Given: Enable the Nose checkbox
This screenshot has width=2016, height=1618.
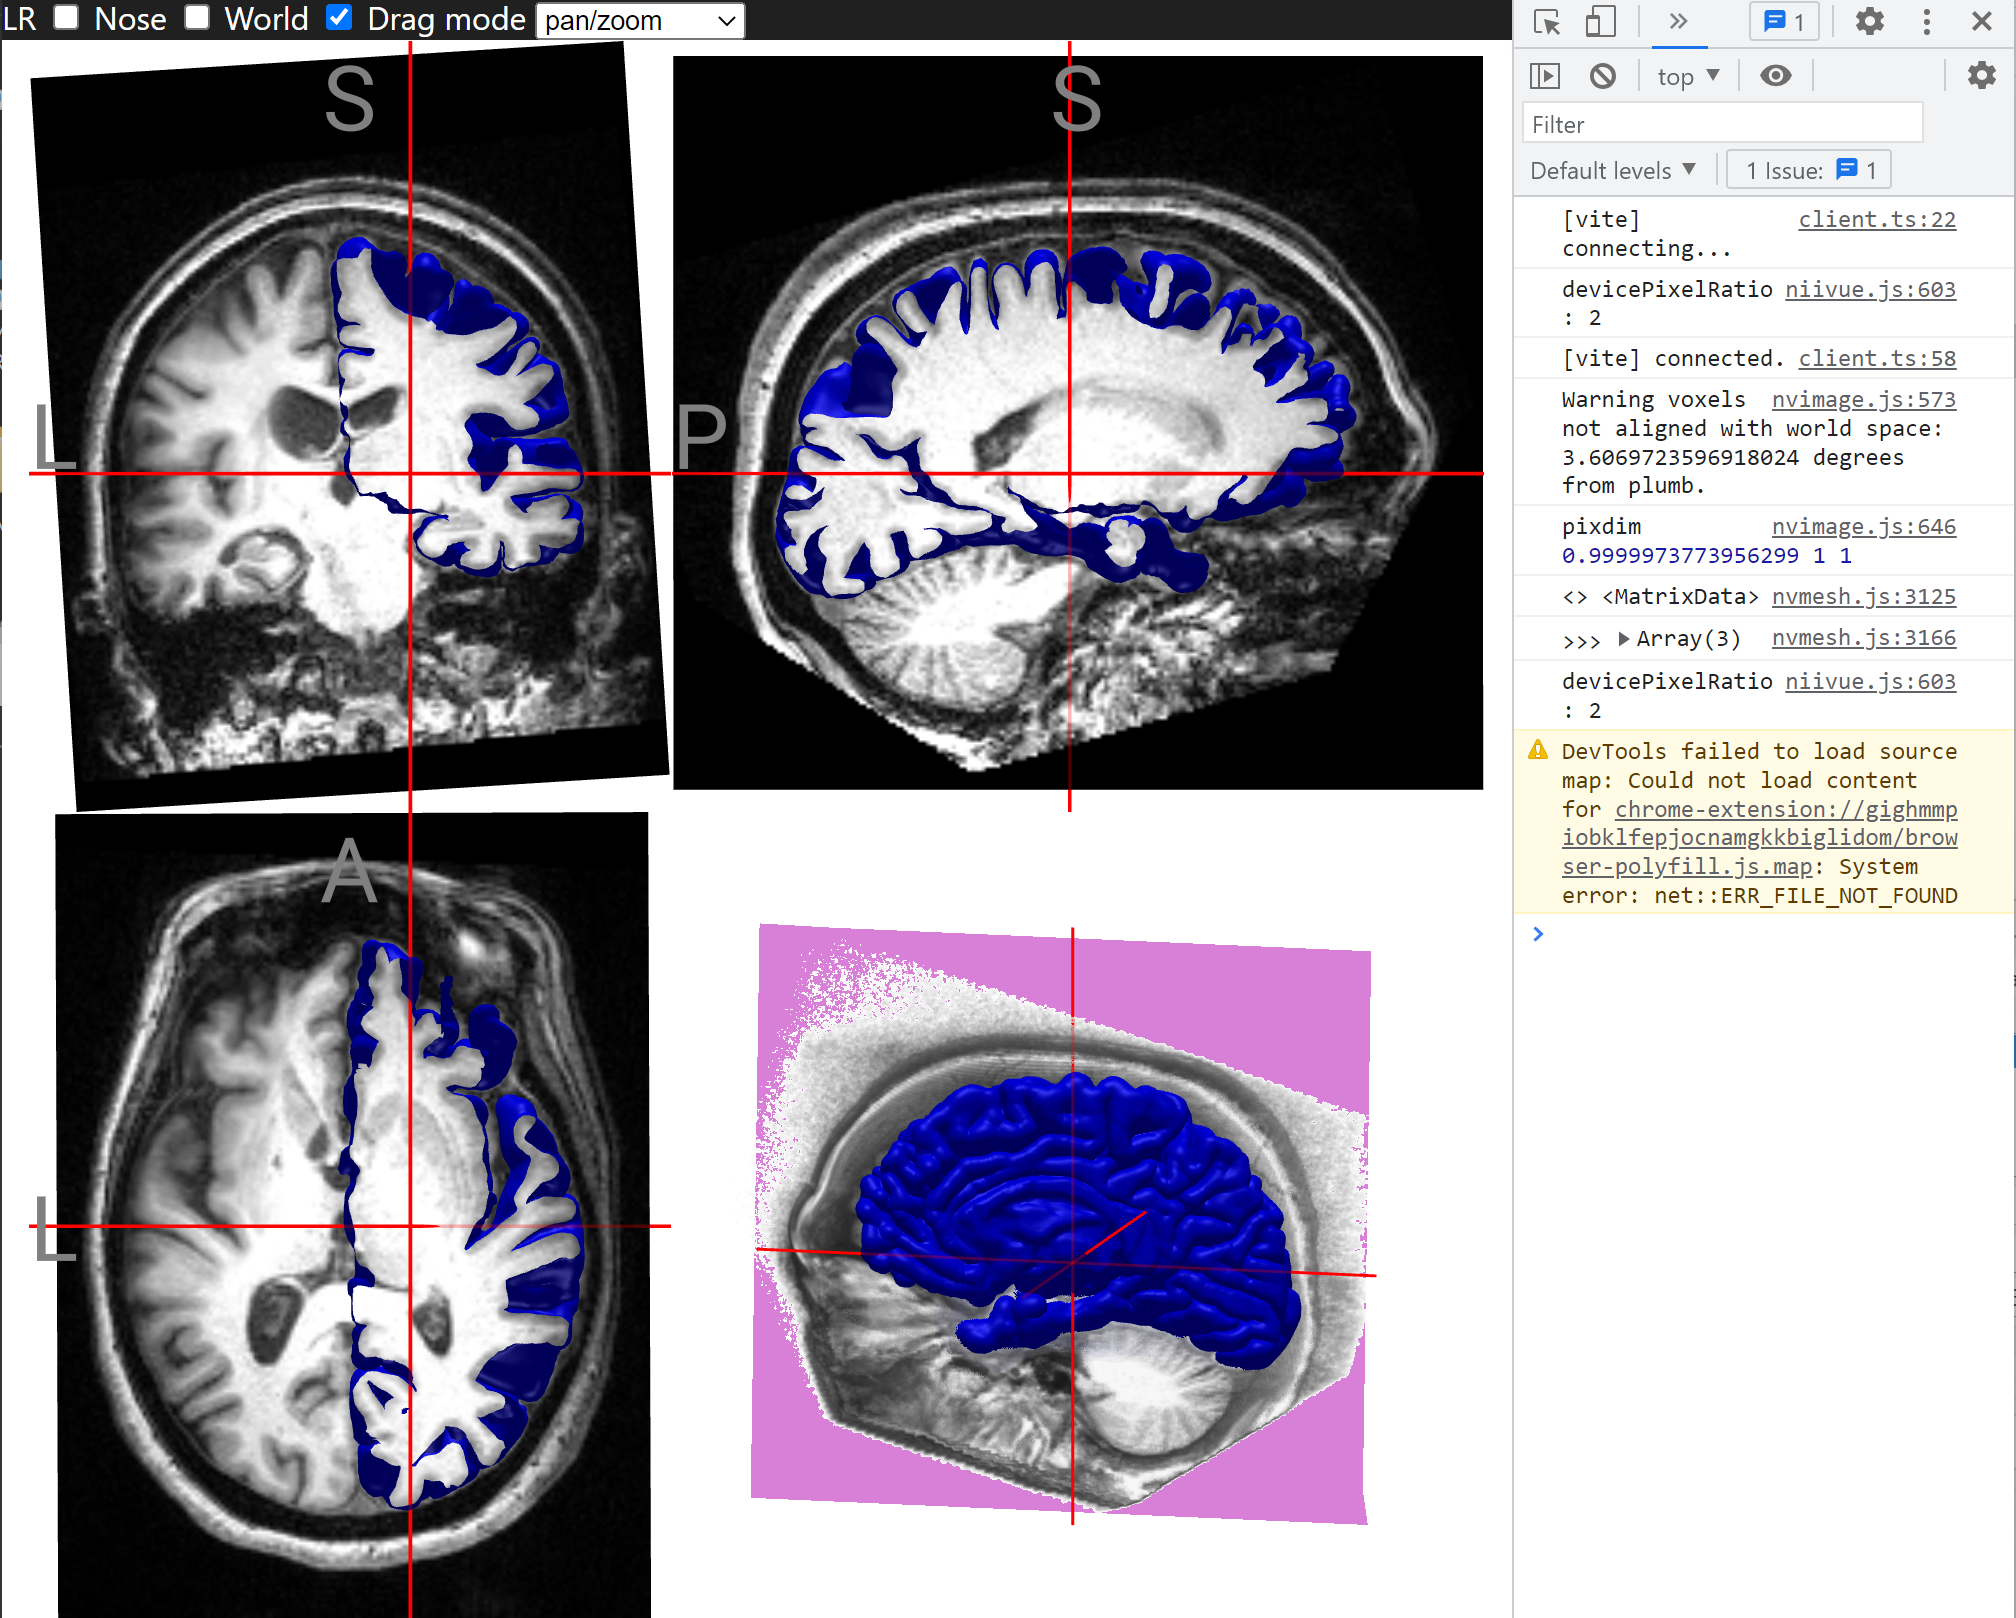Looking at the screenshot, I should tap(67, 18).
